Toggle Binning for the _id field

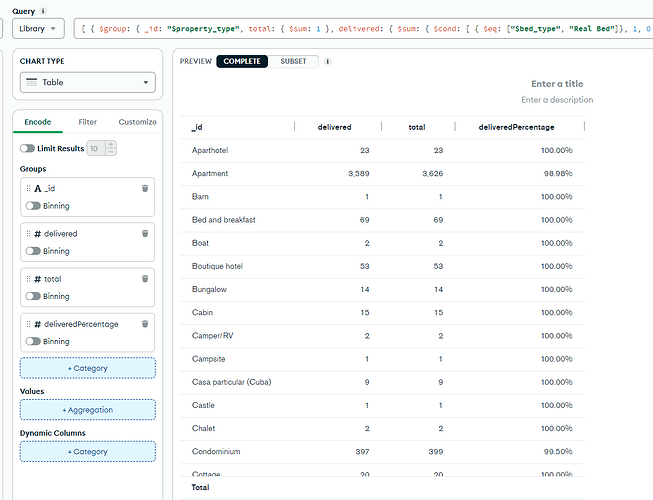[33, 206]
